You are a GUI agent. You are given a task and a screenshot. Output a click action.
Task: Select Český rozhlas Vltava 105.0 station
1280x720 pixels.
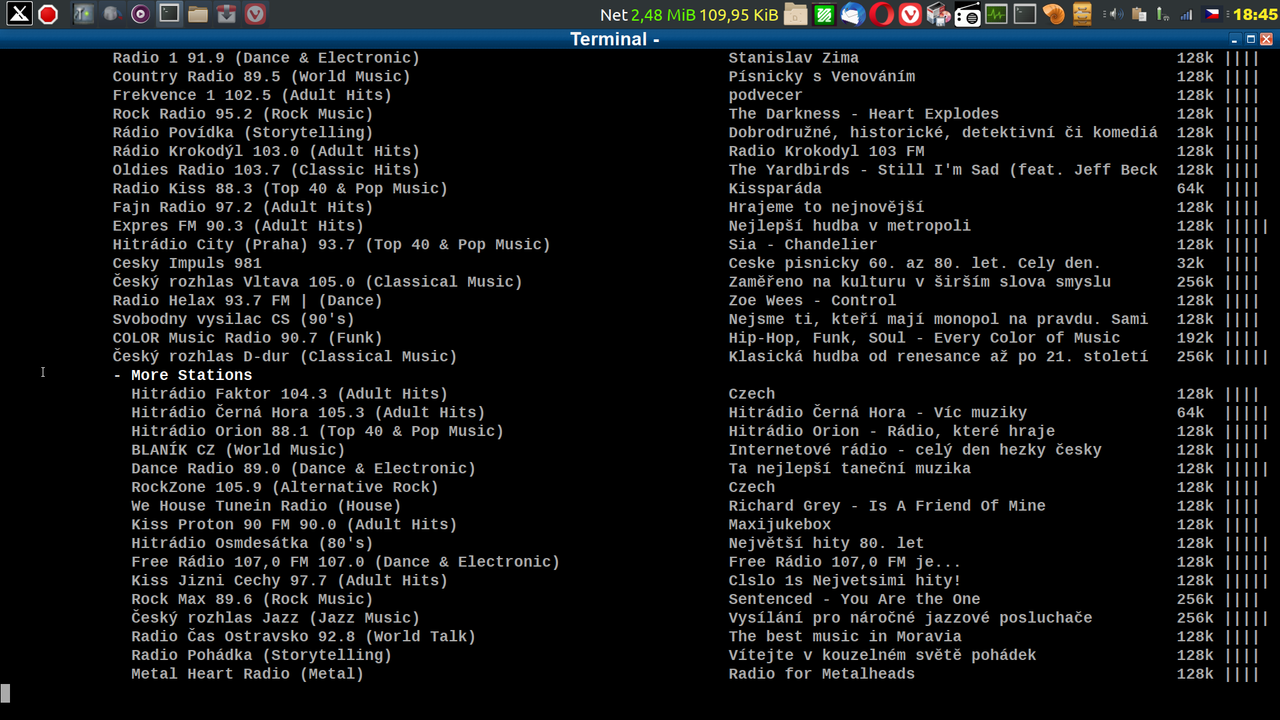click(317, 282)
